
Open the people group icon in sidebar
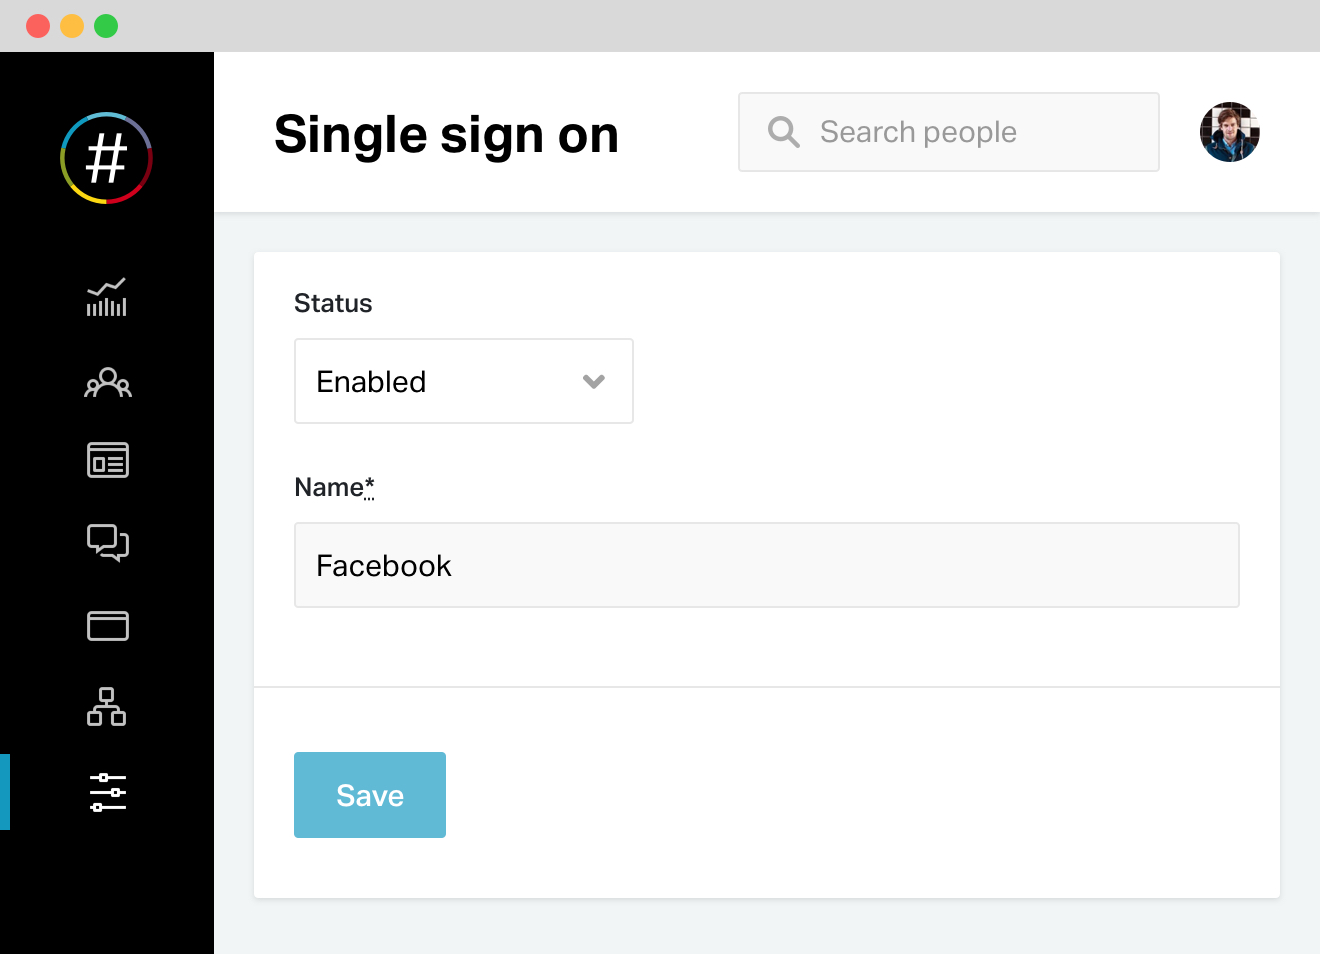coord(107,382)
